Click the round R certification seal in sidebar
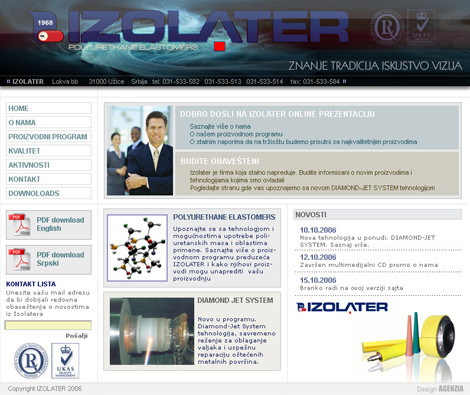The height and width of the screenshot is (395, 470). (31, 361)
